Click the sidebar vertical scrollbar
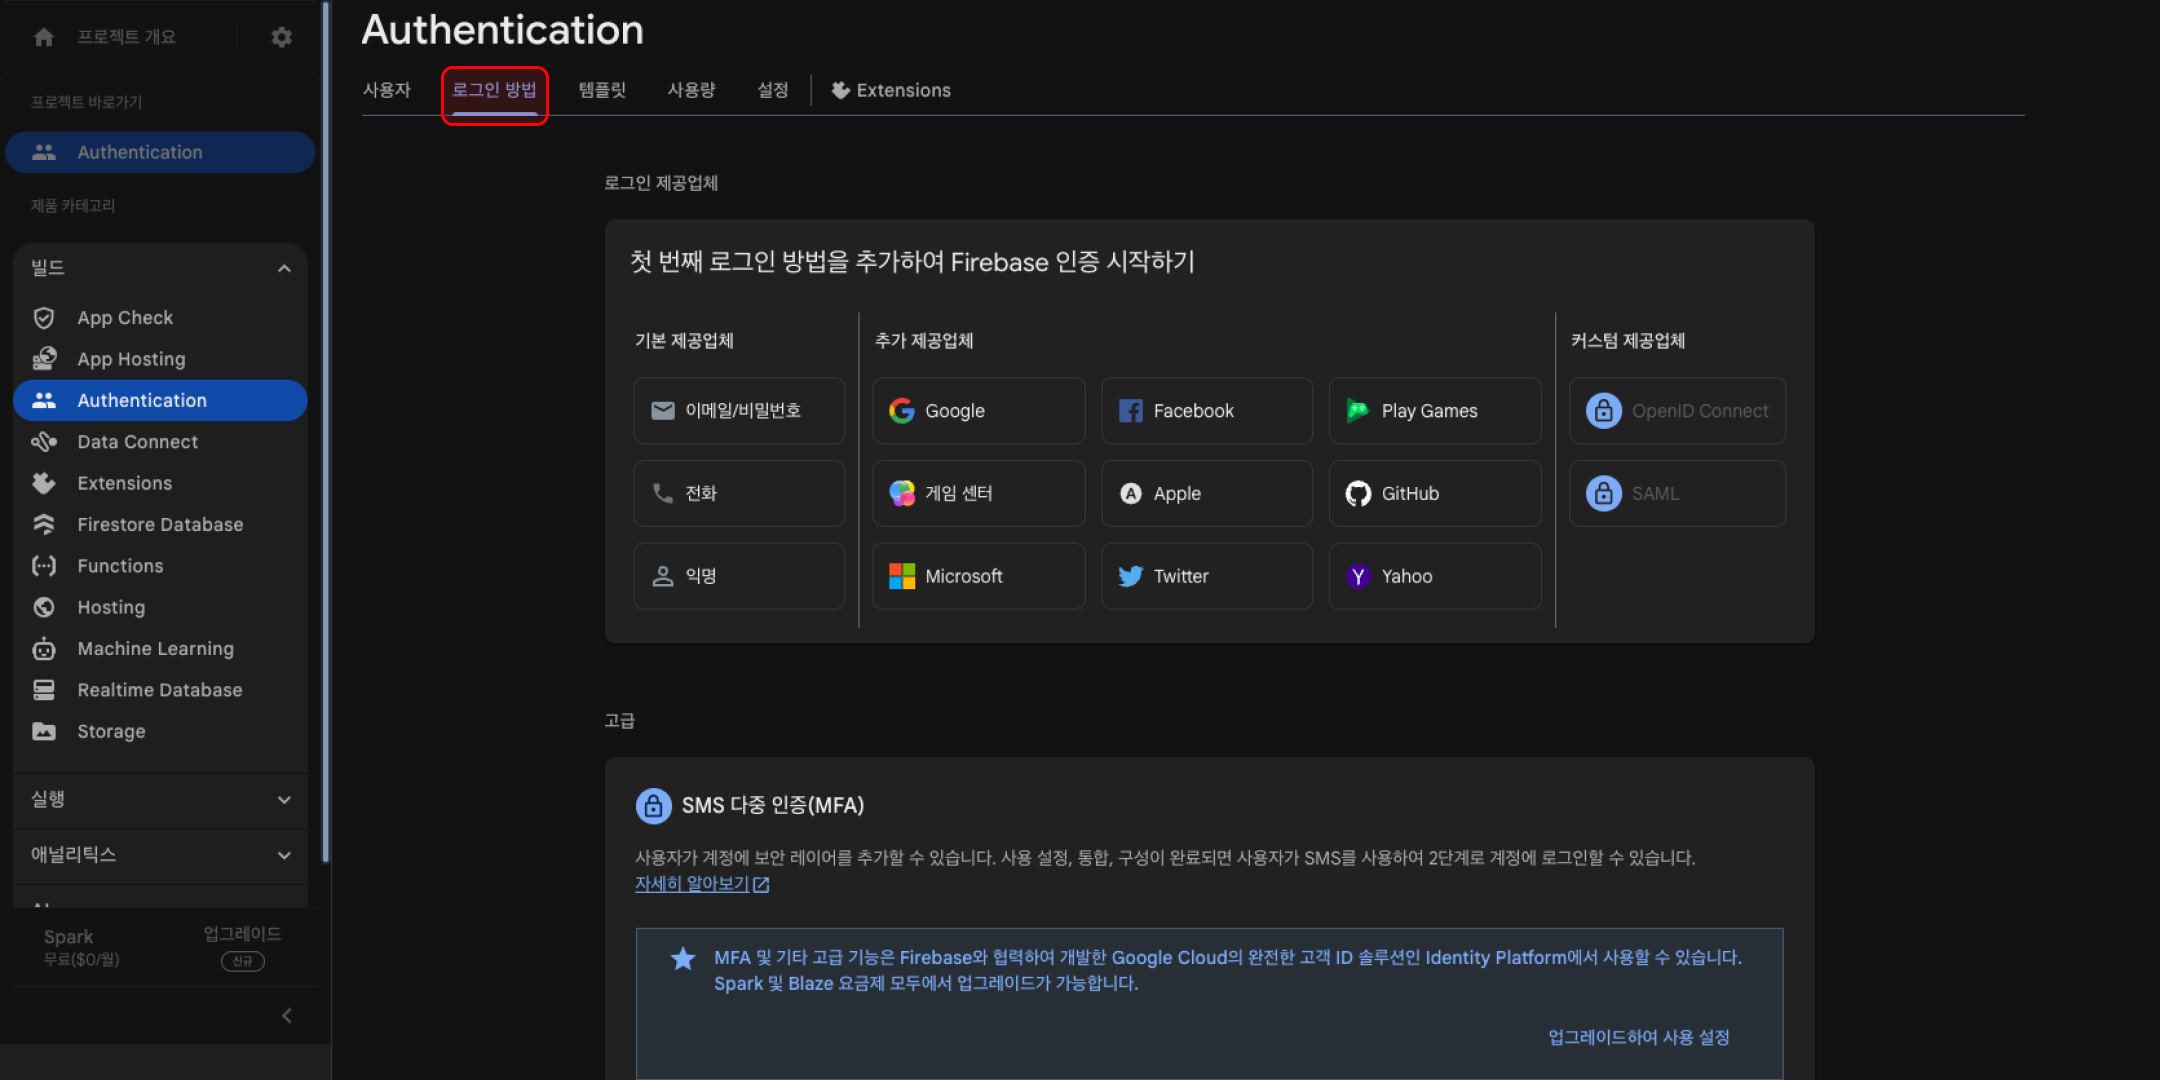The height and width of the screenshot is (1080, 2160). pyautogui.click(x=325, y=430)
